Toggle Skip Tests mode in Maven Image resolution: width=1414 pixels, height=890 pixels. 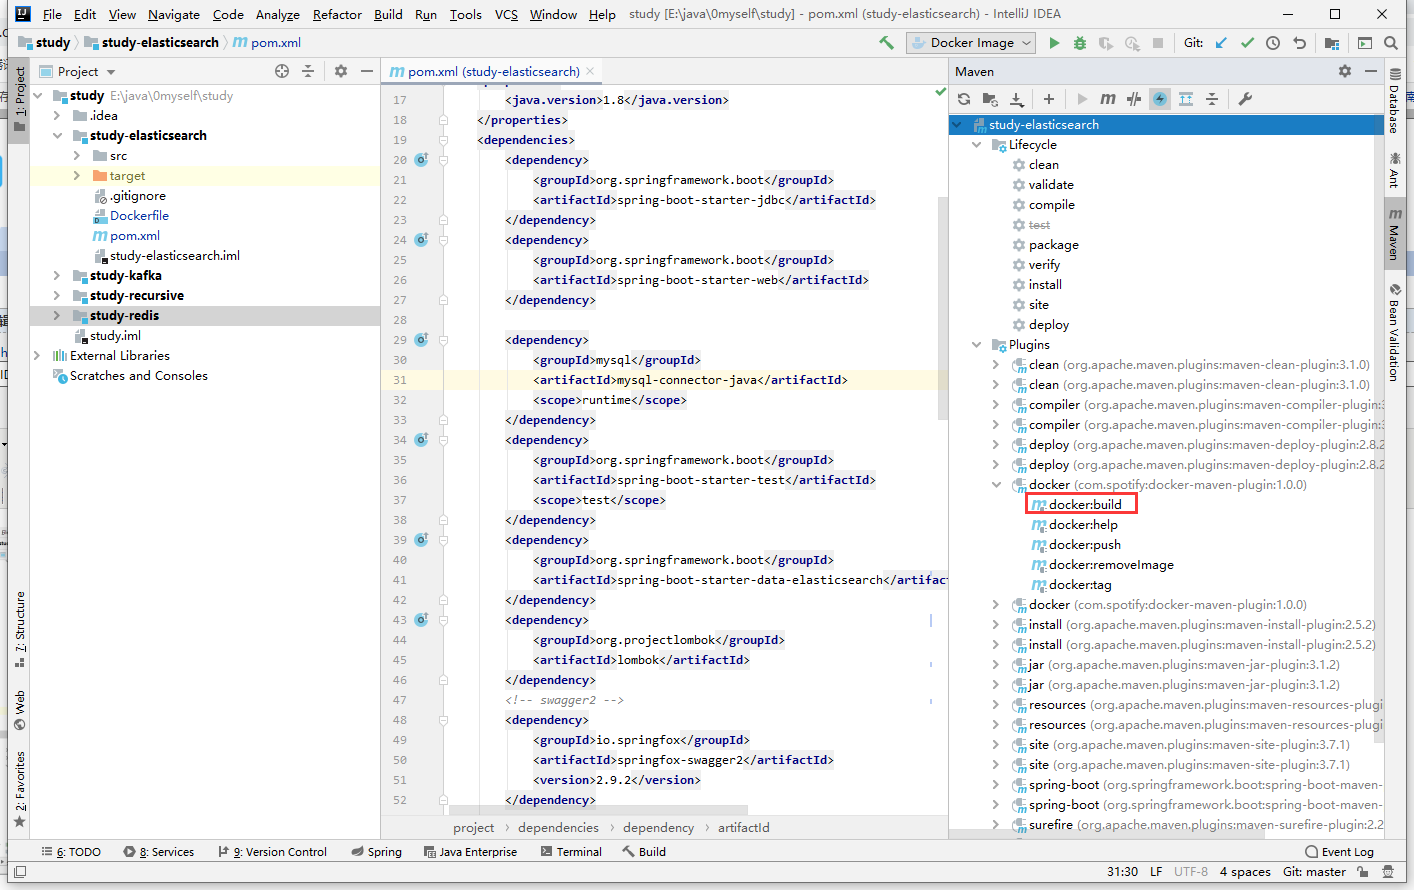click(1160, 99)
